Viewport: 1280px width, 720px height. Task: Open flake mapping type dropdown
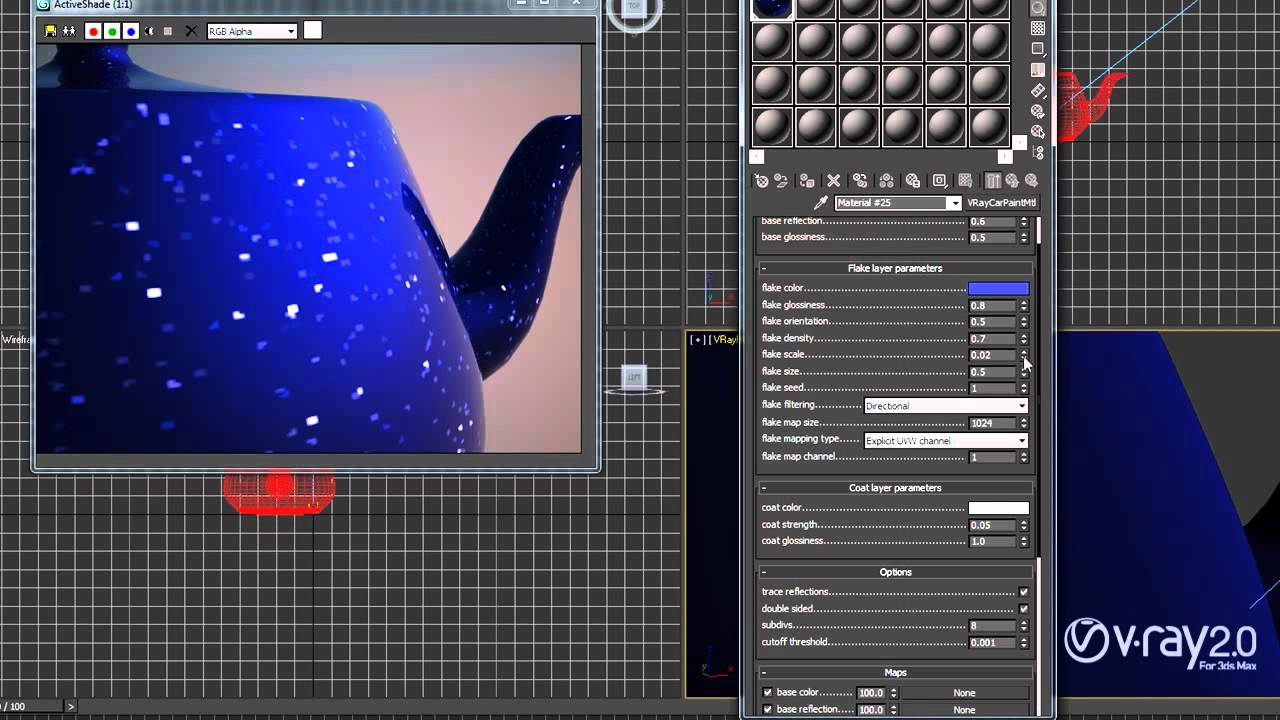click(946, 441)
